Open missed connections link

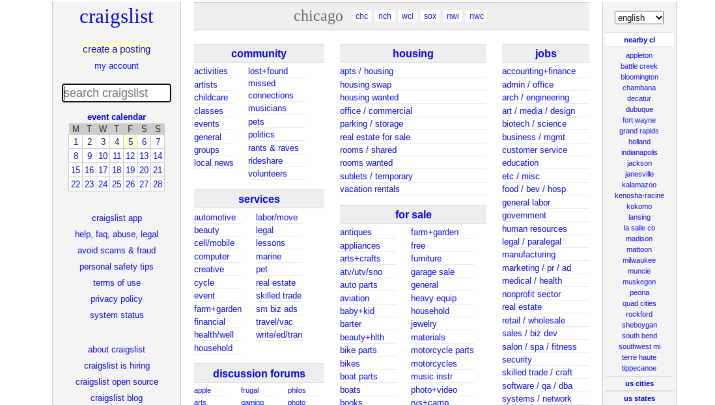point(270,89)
